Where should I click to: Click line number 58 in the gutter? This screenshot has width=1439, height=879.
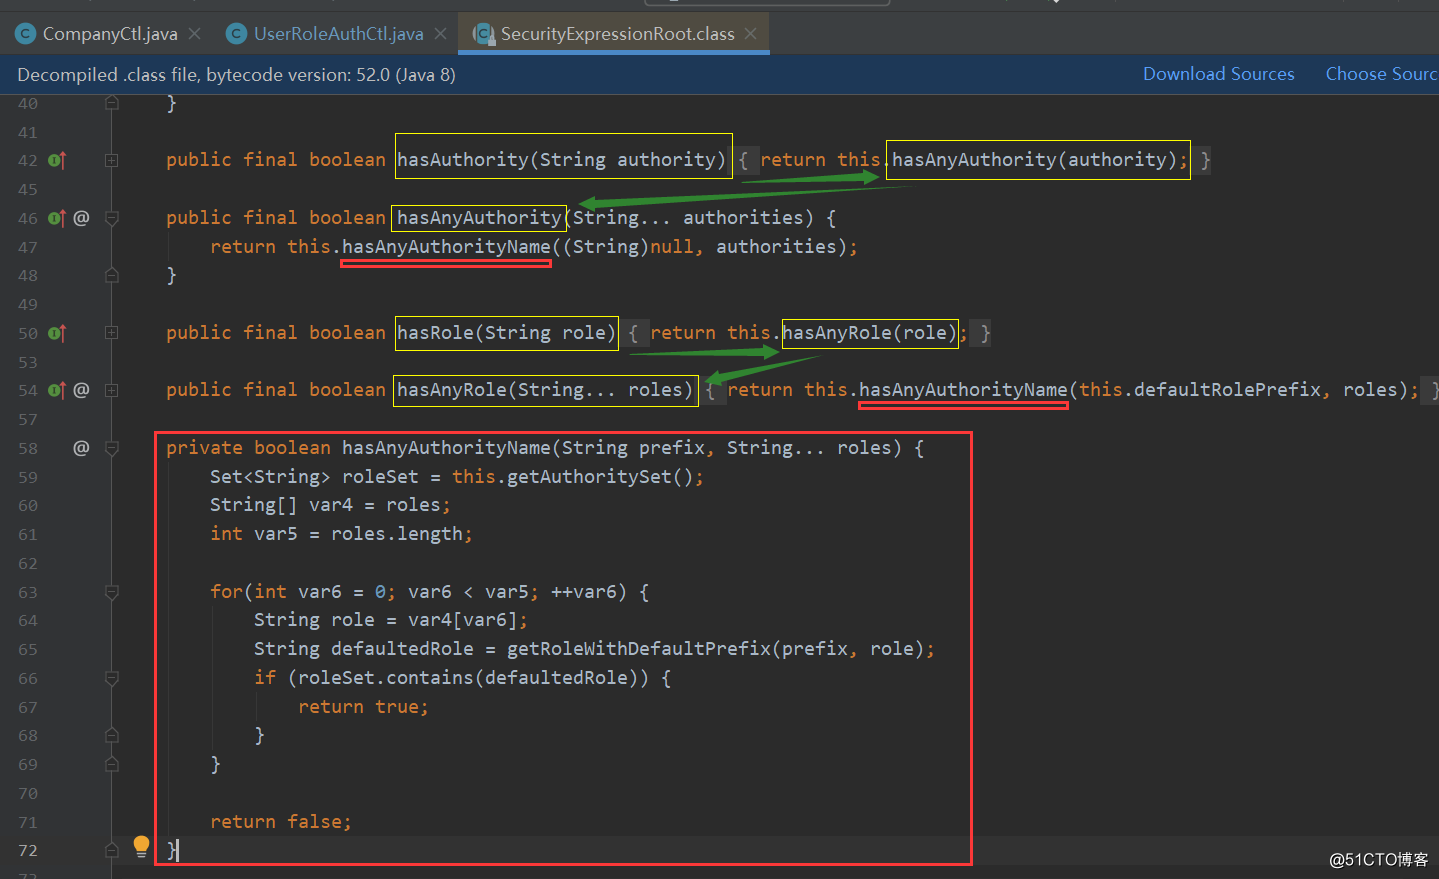tap(28, 448)
